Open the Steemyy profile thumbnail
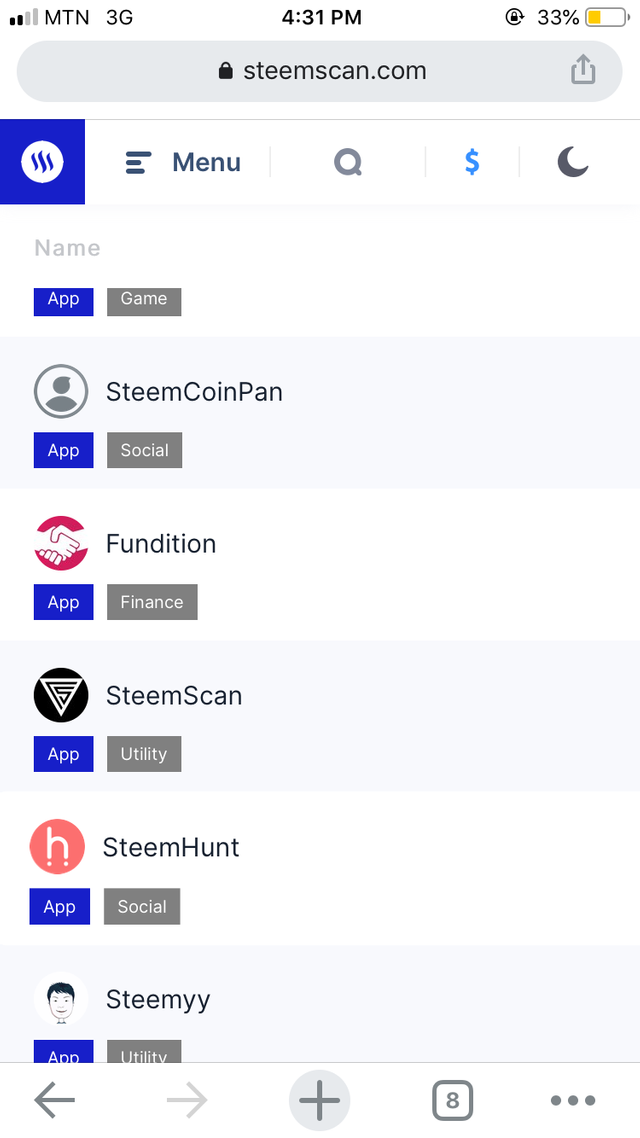640x1138 pixels. 61,999
